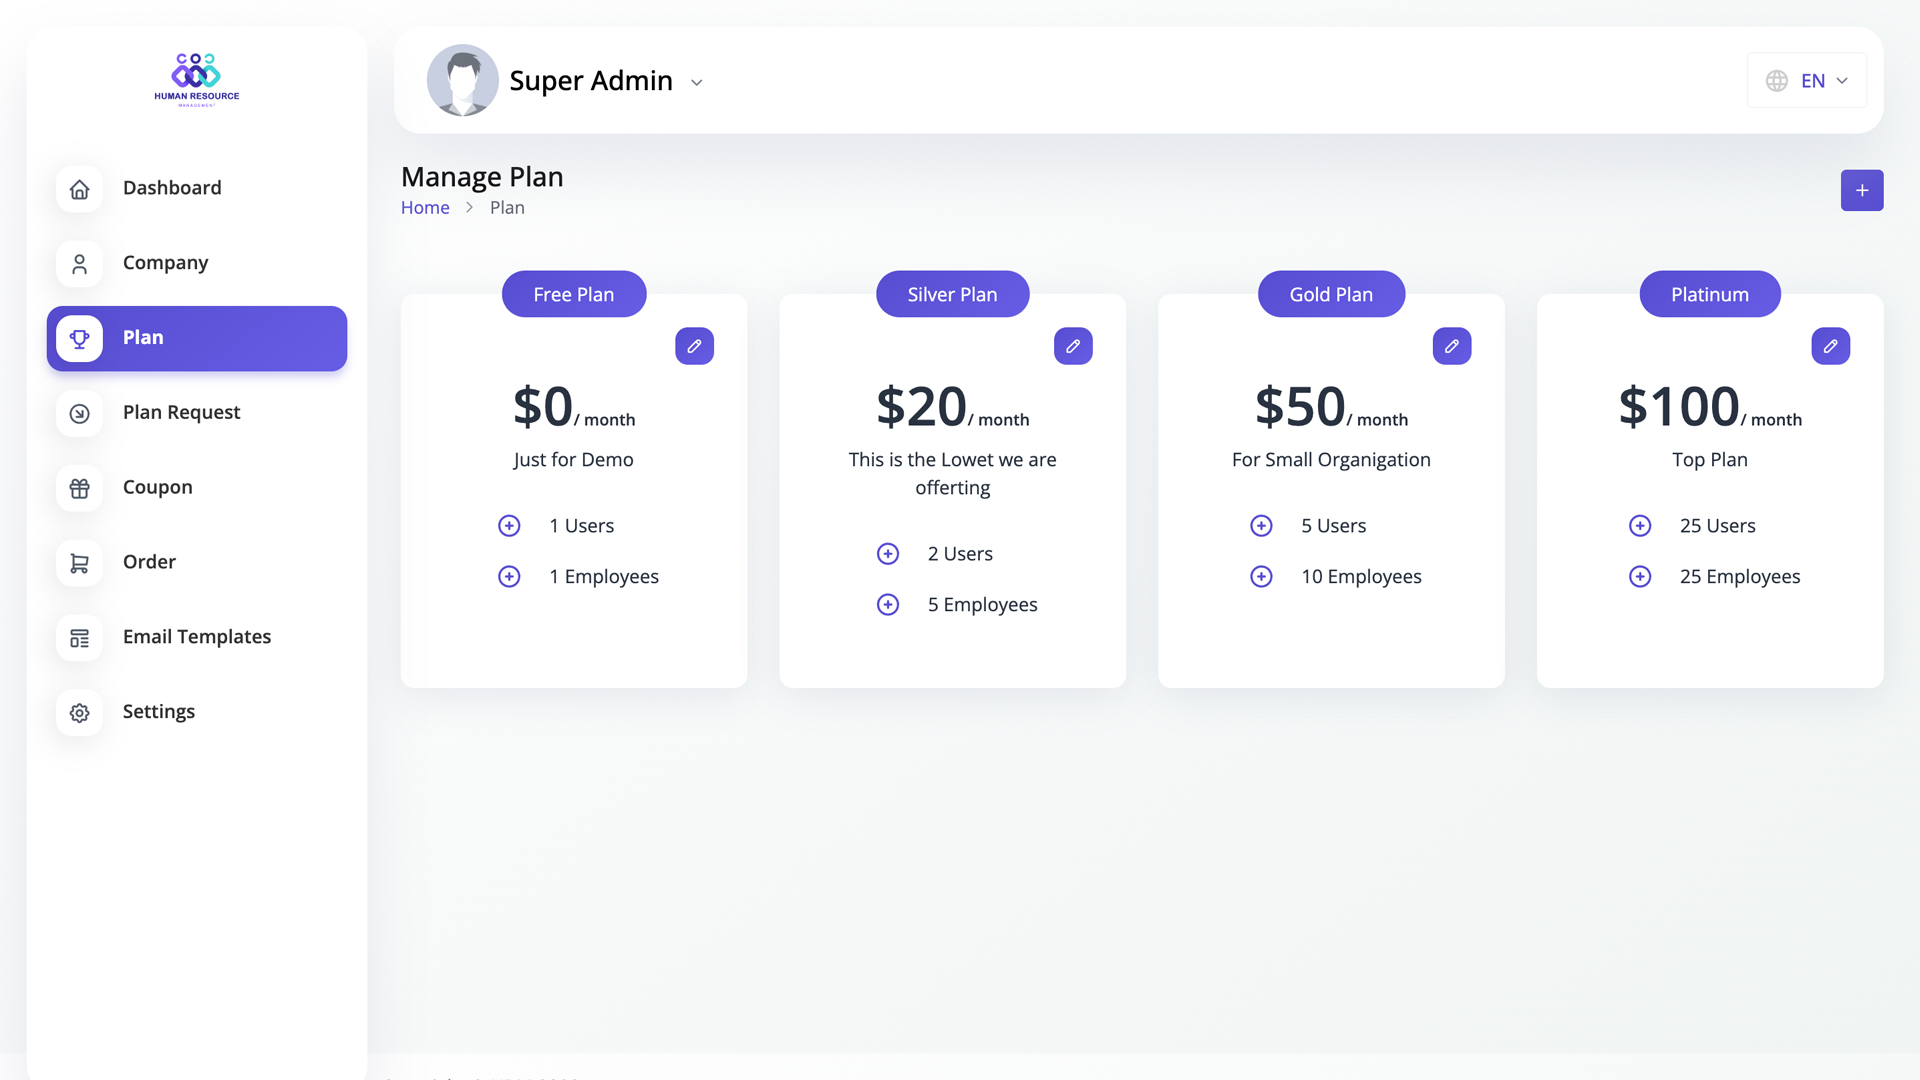Click the Human Resource logo

[x=197, y=79]
